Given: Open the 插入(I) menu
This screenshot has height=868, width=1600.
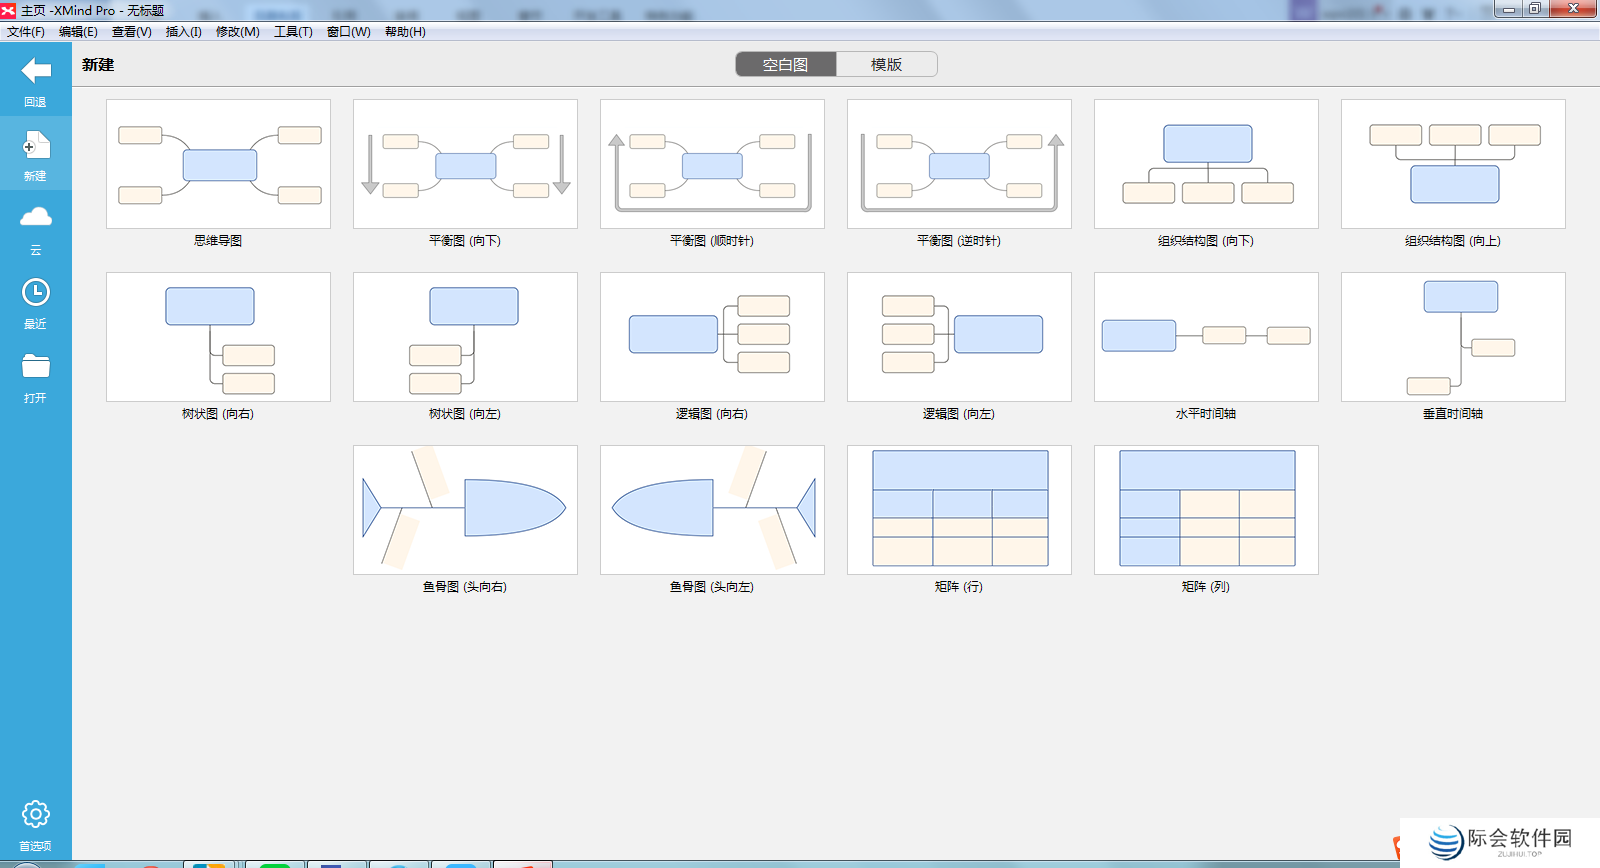Looking at the screenshot, I should tap(183, 32).
